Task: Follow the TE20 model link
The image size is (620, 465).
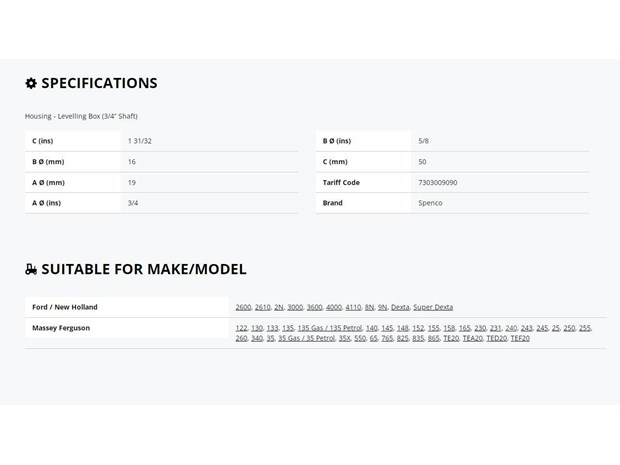Action: click(x=451, y=338)
